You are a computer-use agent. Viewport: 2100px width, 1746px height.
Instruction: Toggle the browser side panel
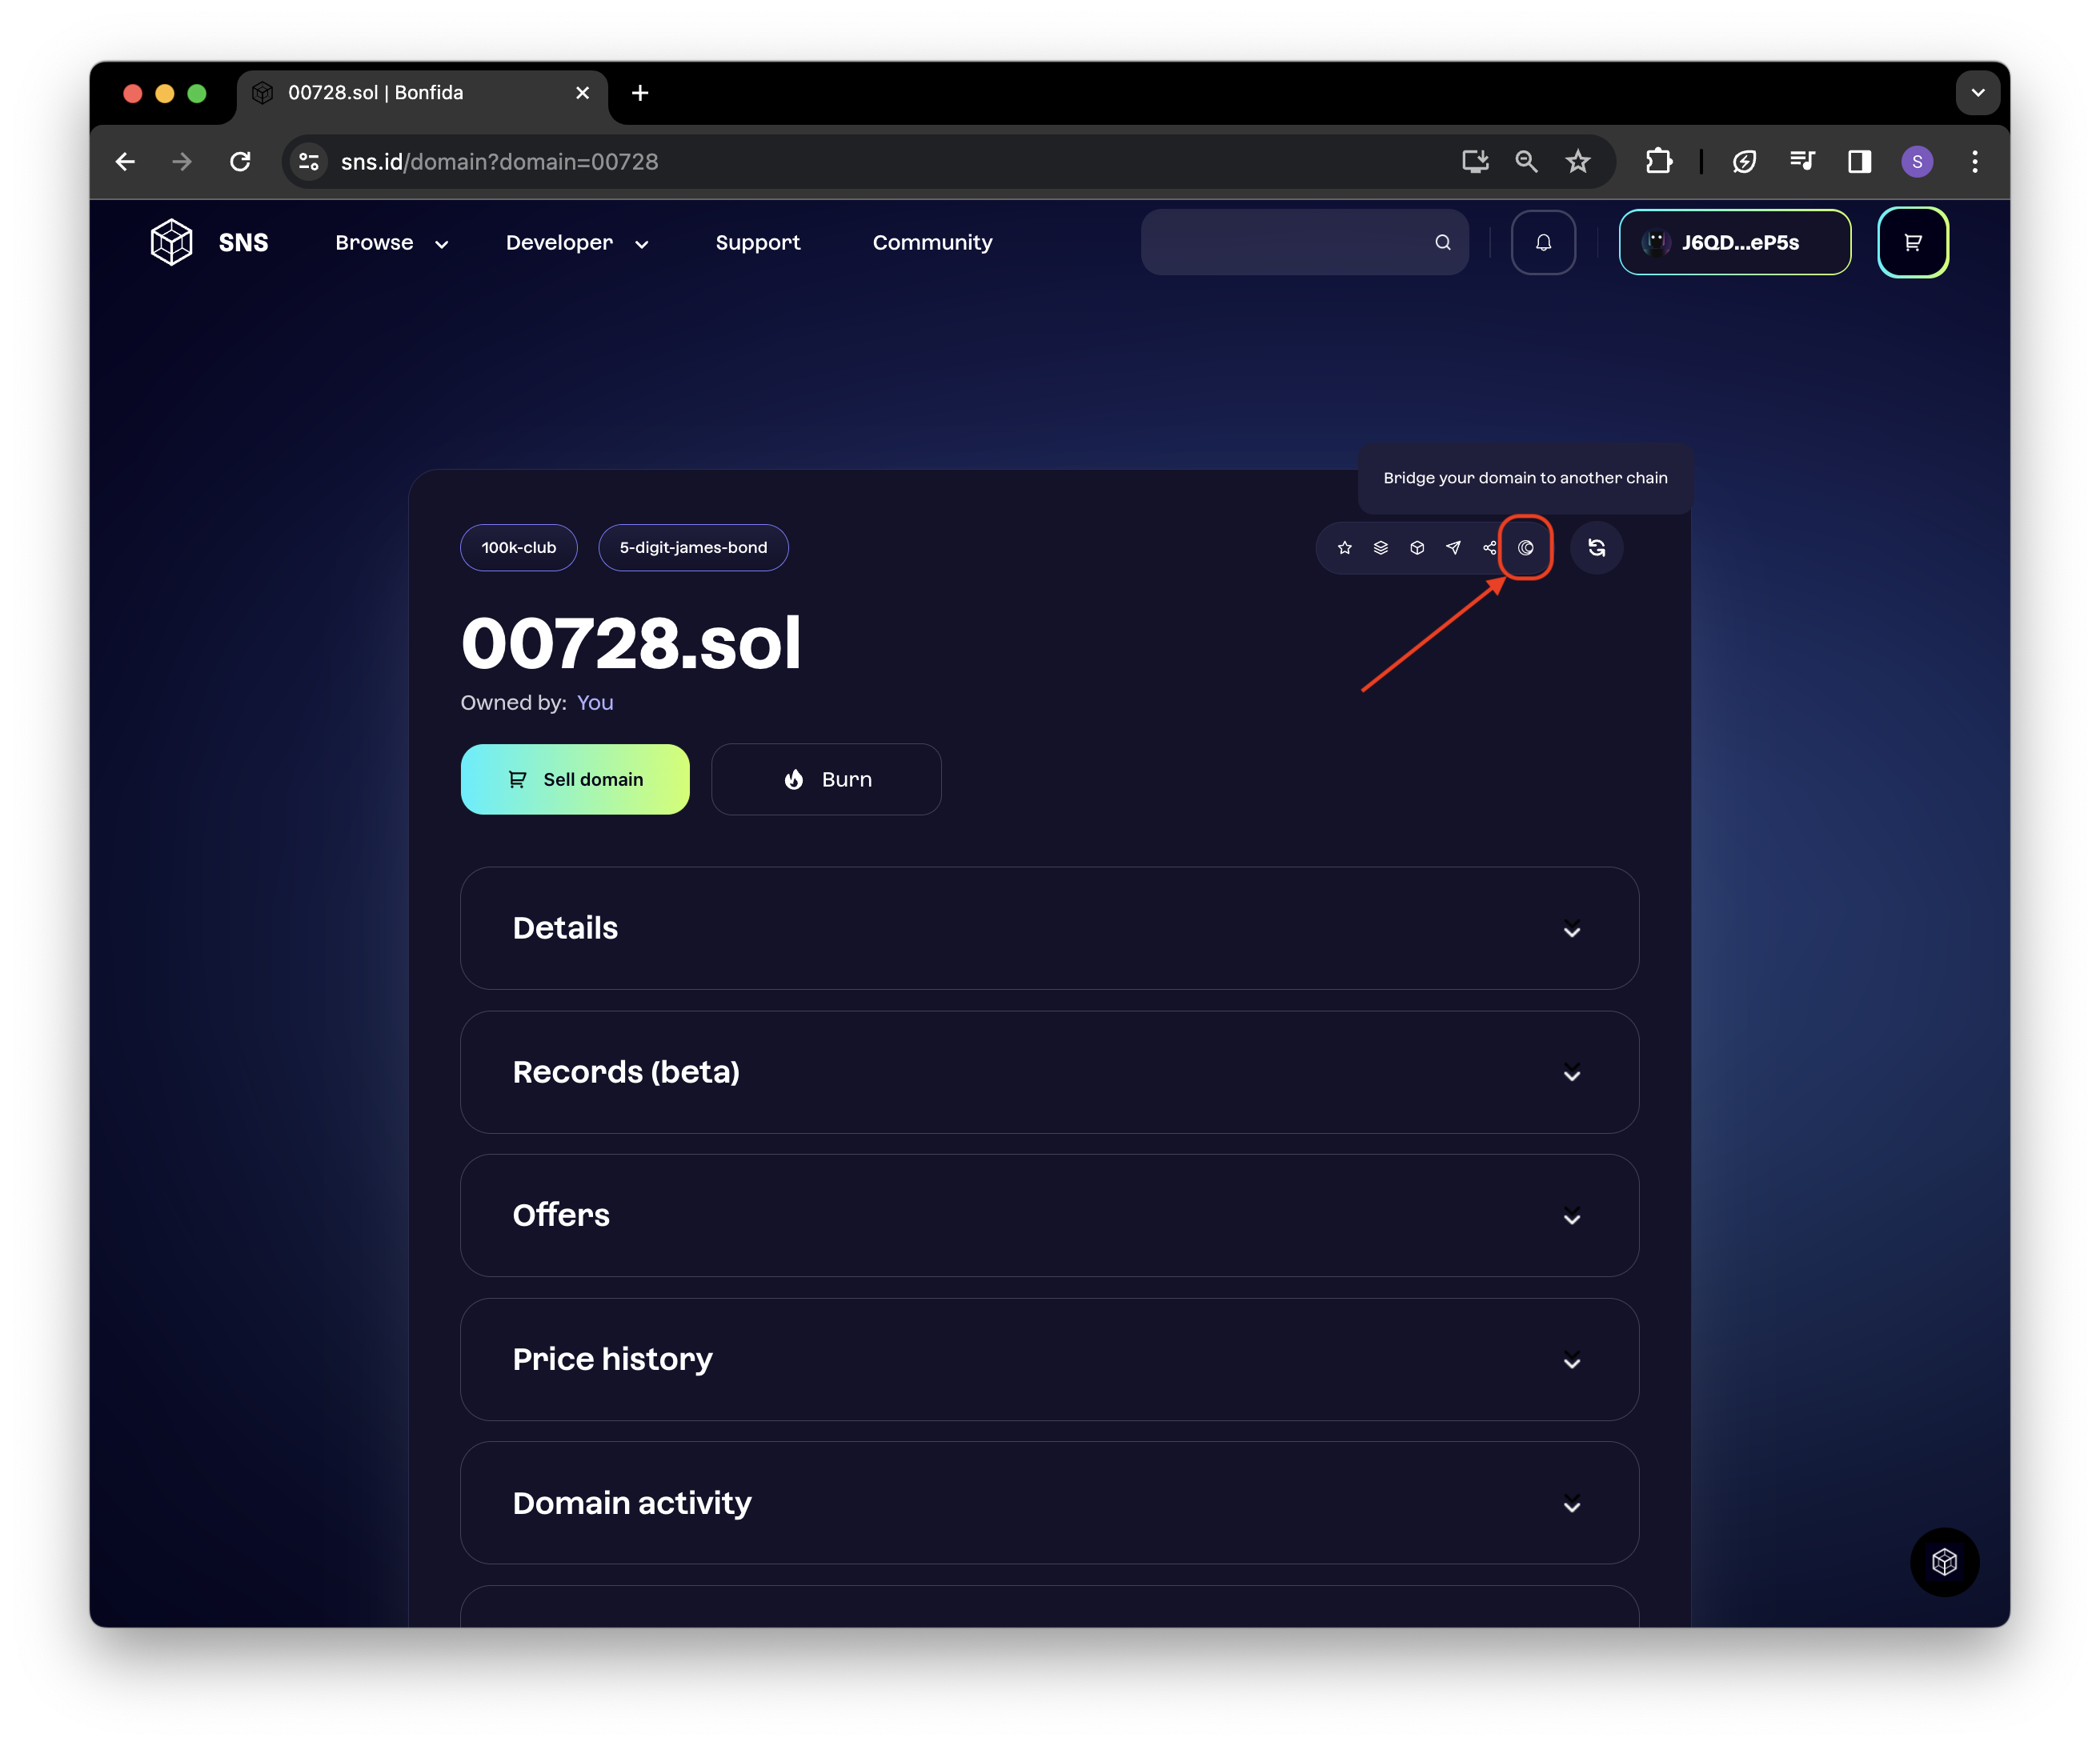[x=1859, y=162]
